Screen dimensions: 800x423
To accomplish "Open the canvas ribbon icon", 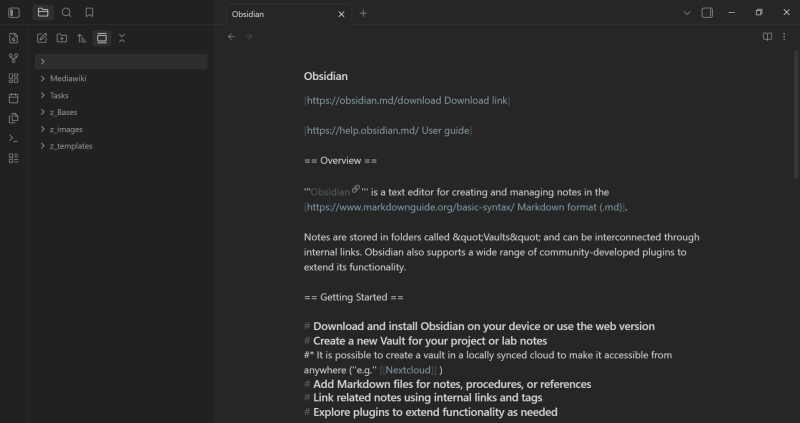I will click(x=14, y=78).
